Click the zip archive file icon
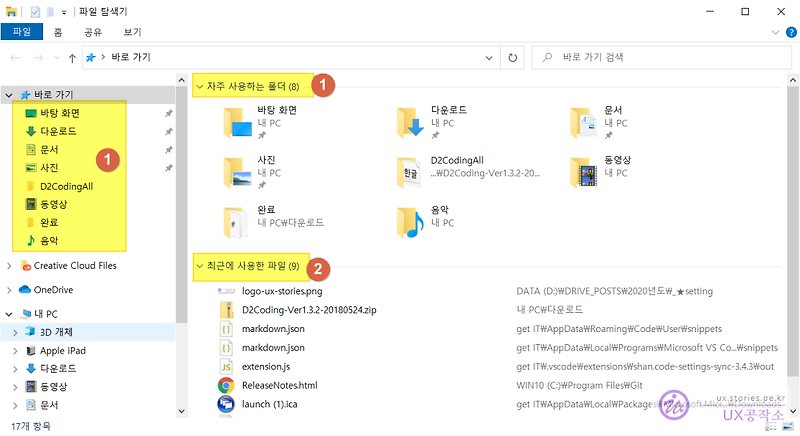Screen dimensions: 800x436 226,310
